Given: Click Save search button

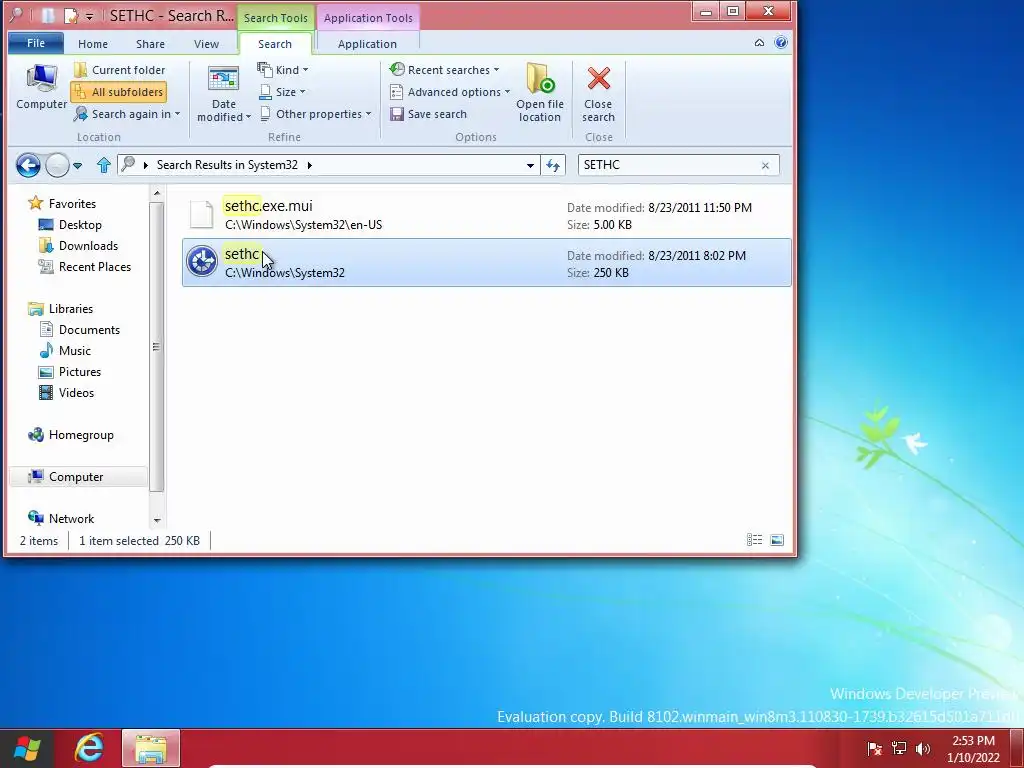Looking at the screenshot, I should coord(428,114).
